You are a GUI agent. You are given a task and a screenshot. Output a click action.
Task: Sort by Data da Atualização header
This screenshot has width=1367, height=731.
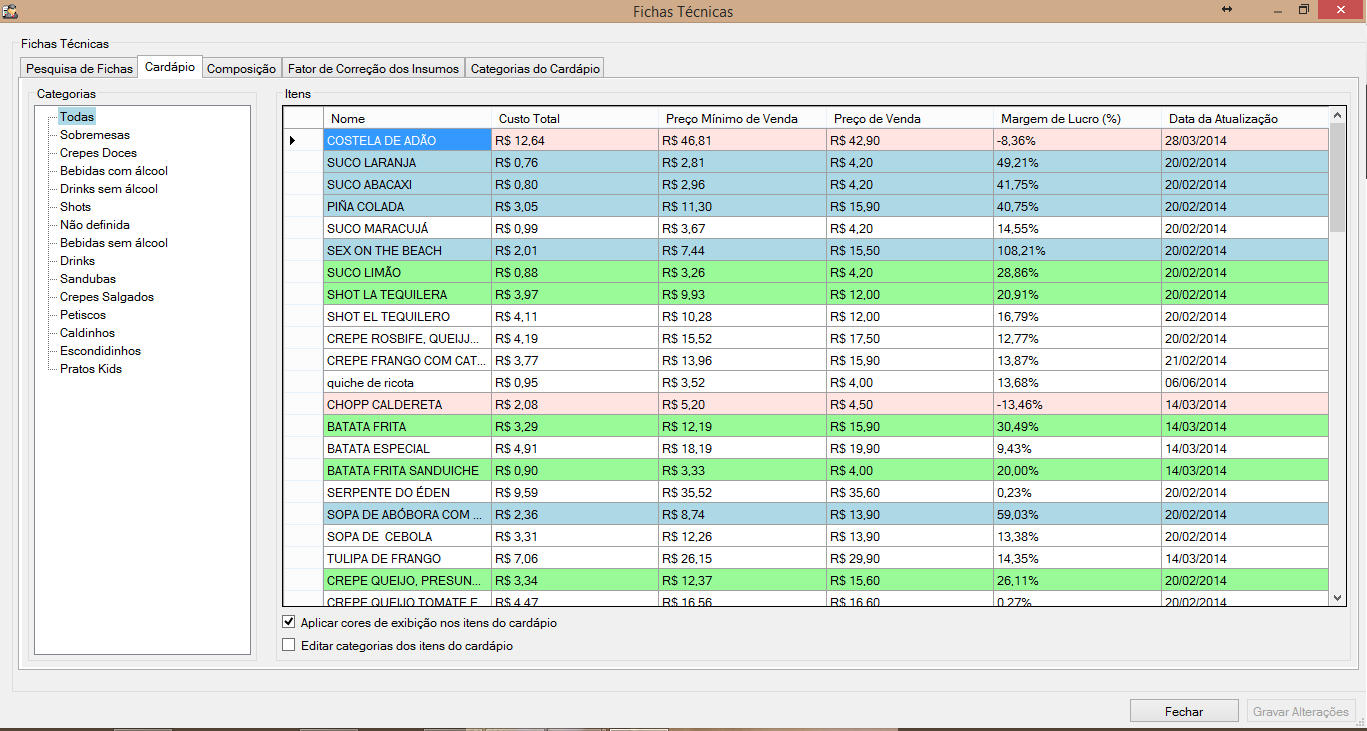point(1245,118)
